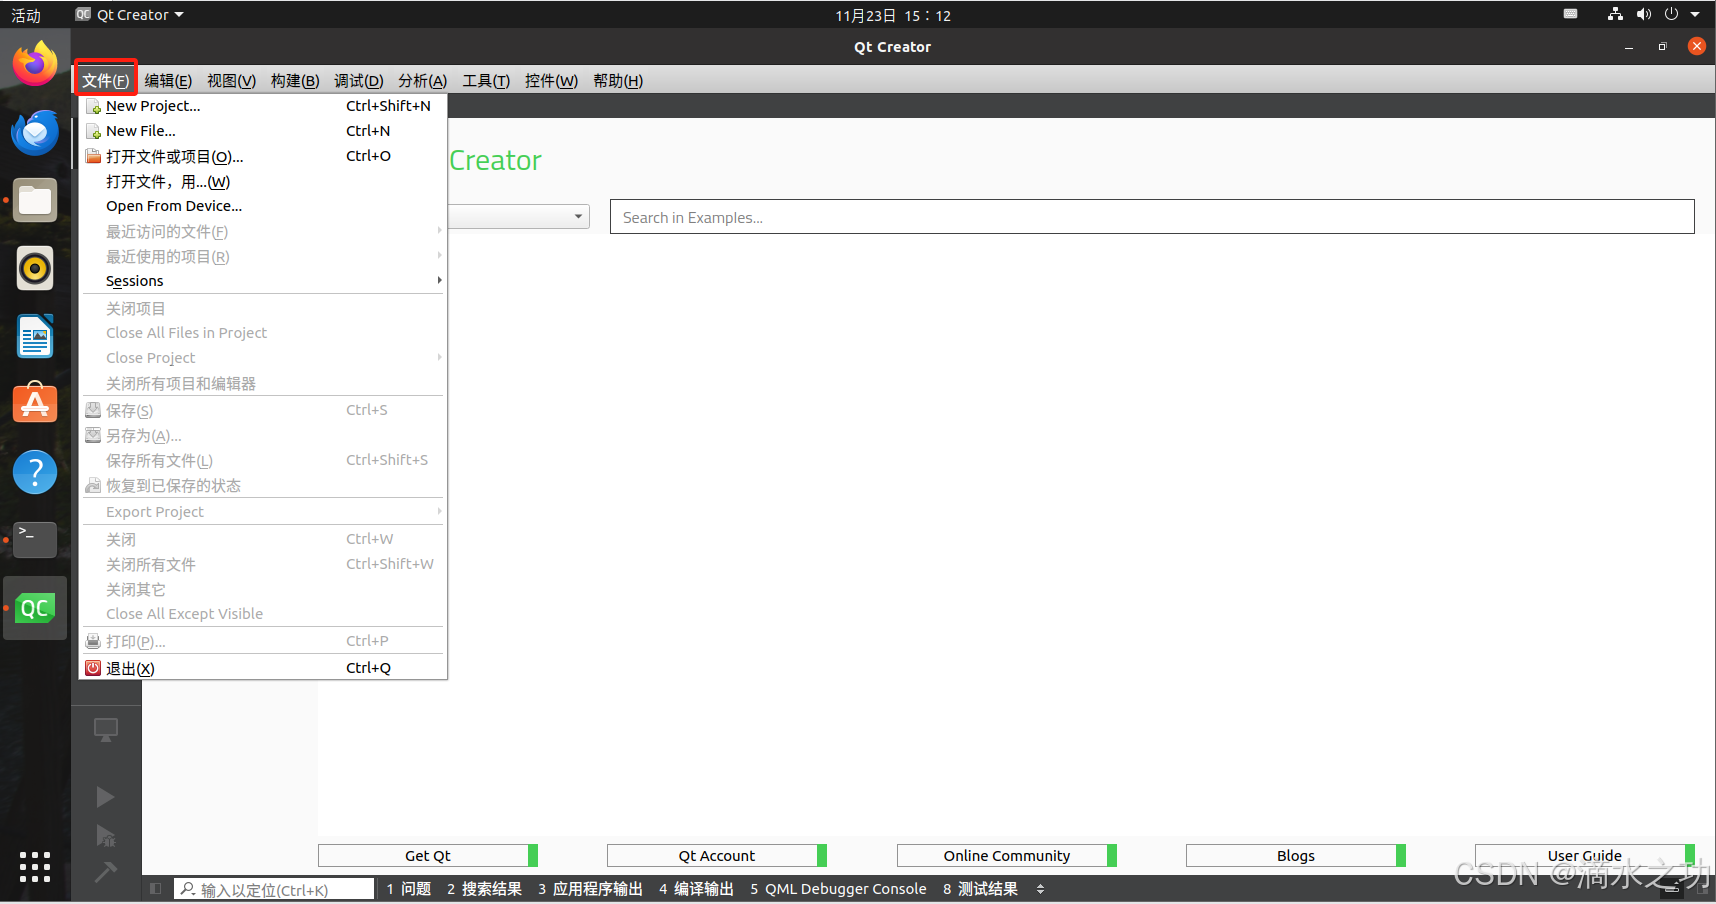The image size is (1716, 904).
Task: Open the 帮助(H) menu
Action: tap(618, 81)
